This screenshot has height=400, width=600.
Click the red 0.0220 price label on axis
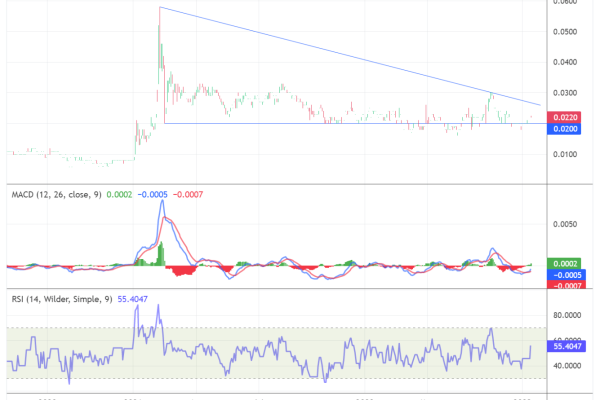[565, 117]
